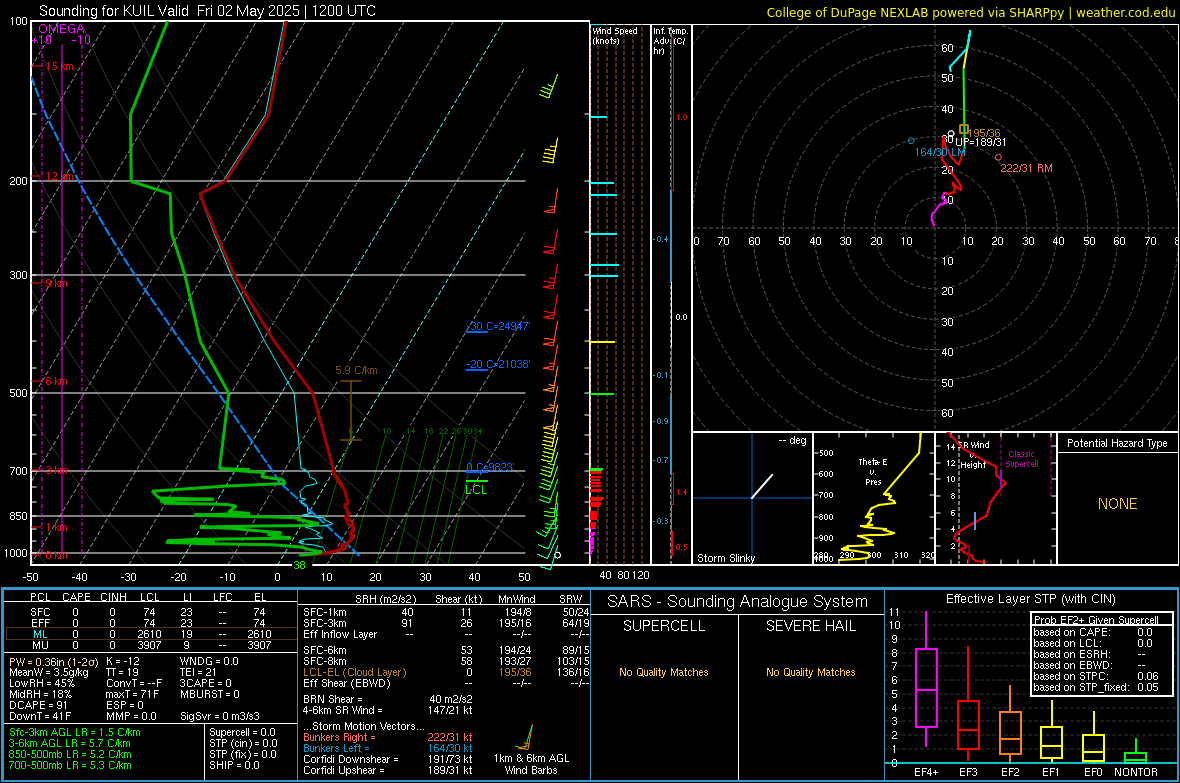Click the PW = 0.36in value
Viewport: 1180px width, 783px height.
click(53, 661)
